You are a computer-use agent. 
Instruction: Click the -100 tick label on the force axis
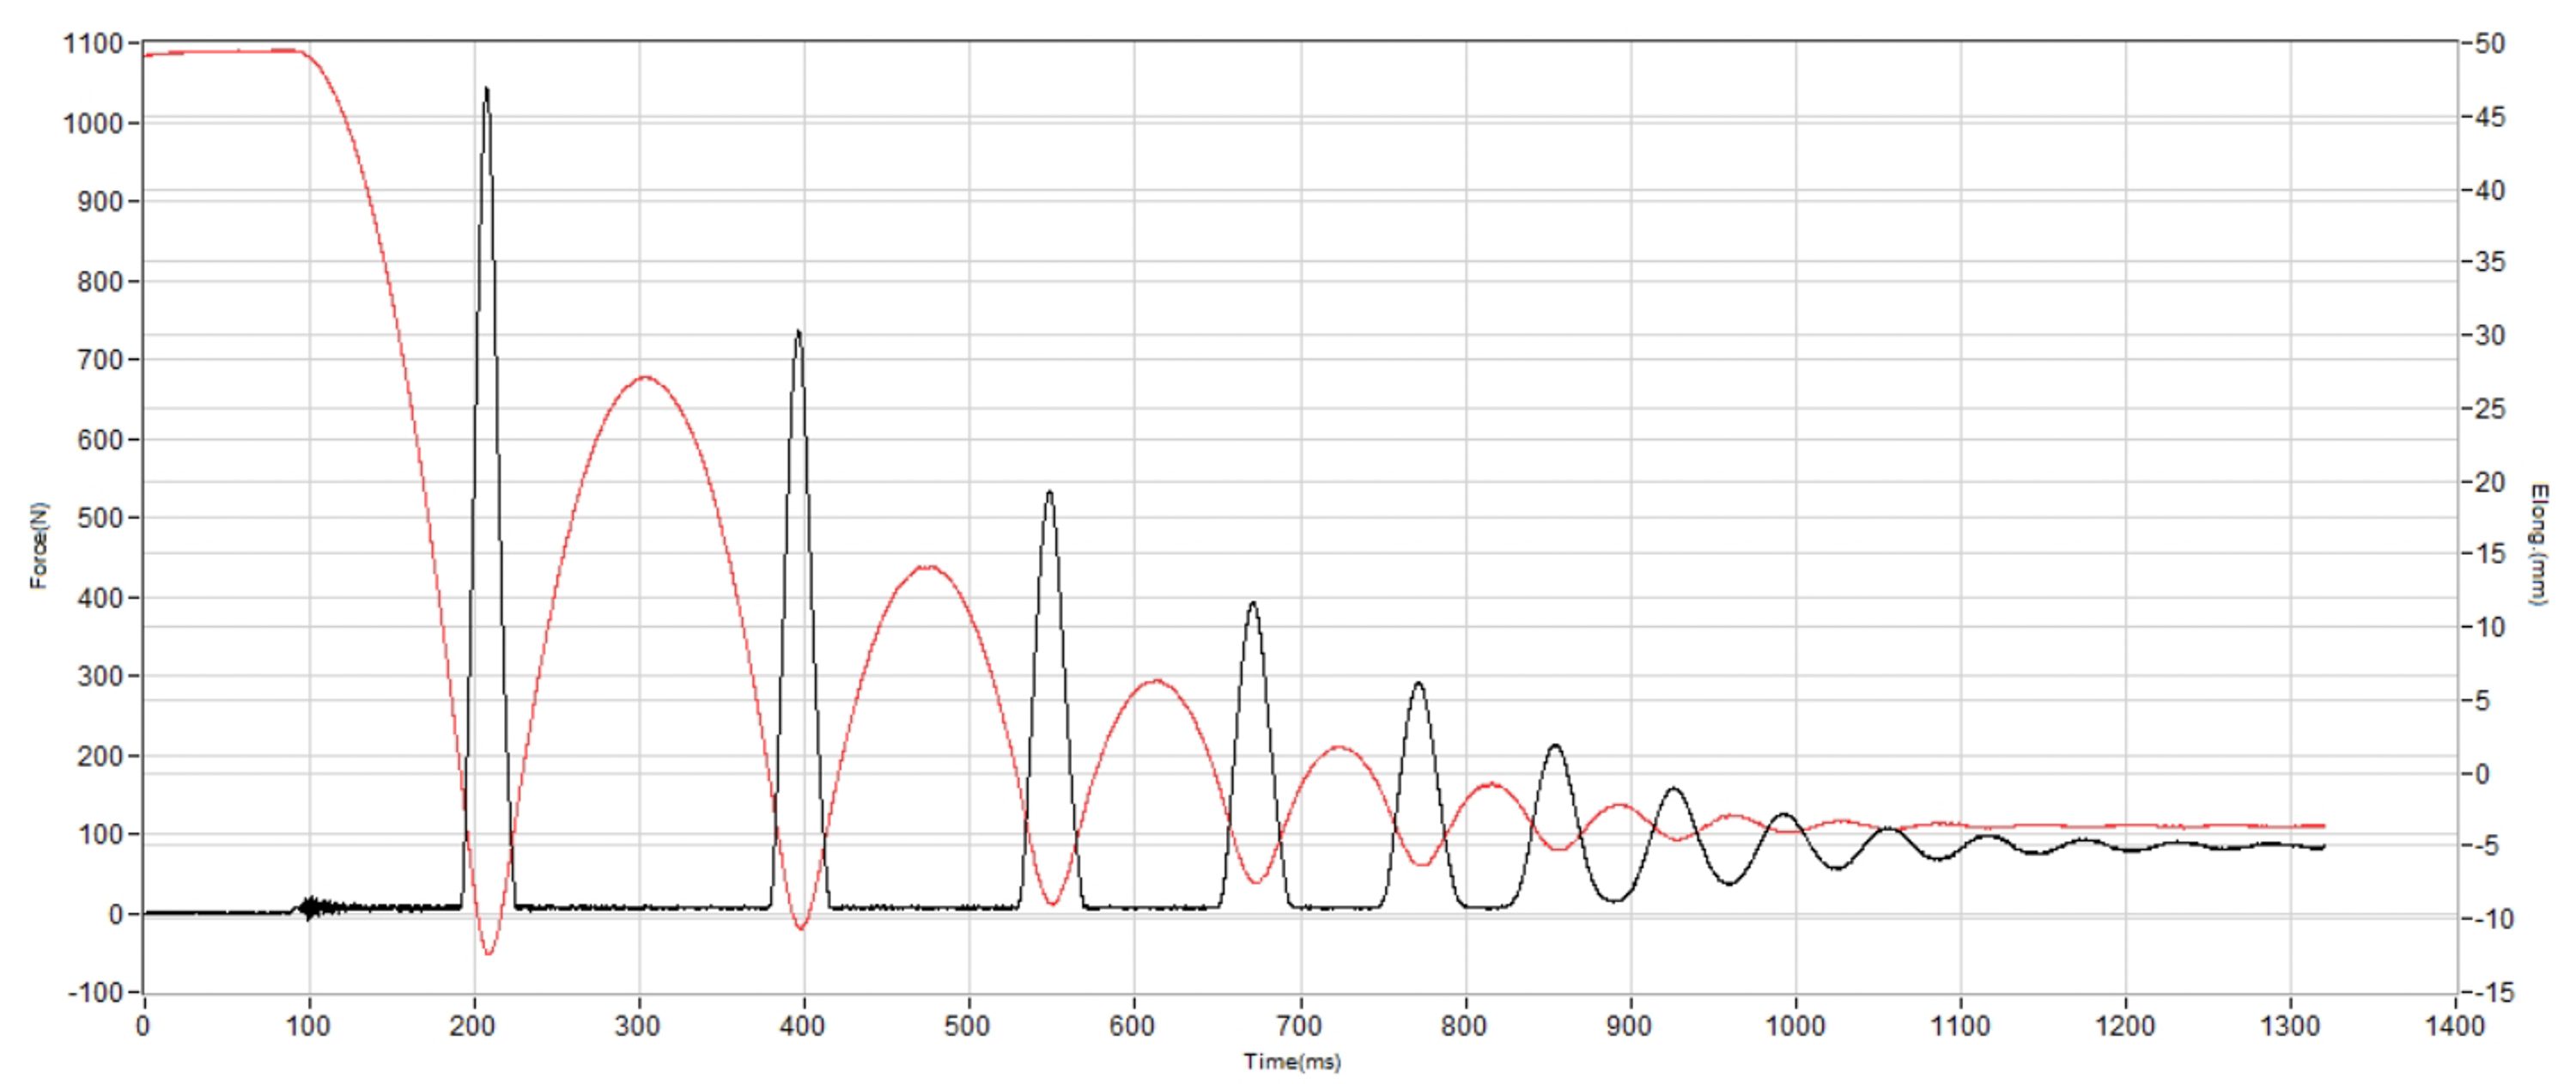95,993
